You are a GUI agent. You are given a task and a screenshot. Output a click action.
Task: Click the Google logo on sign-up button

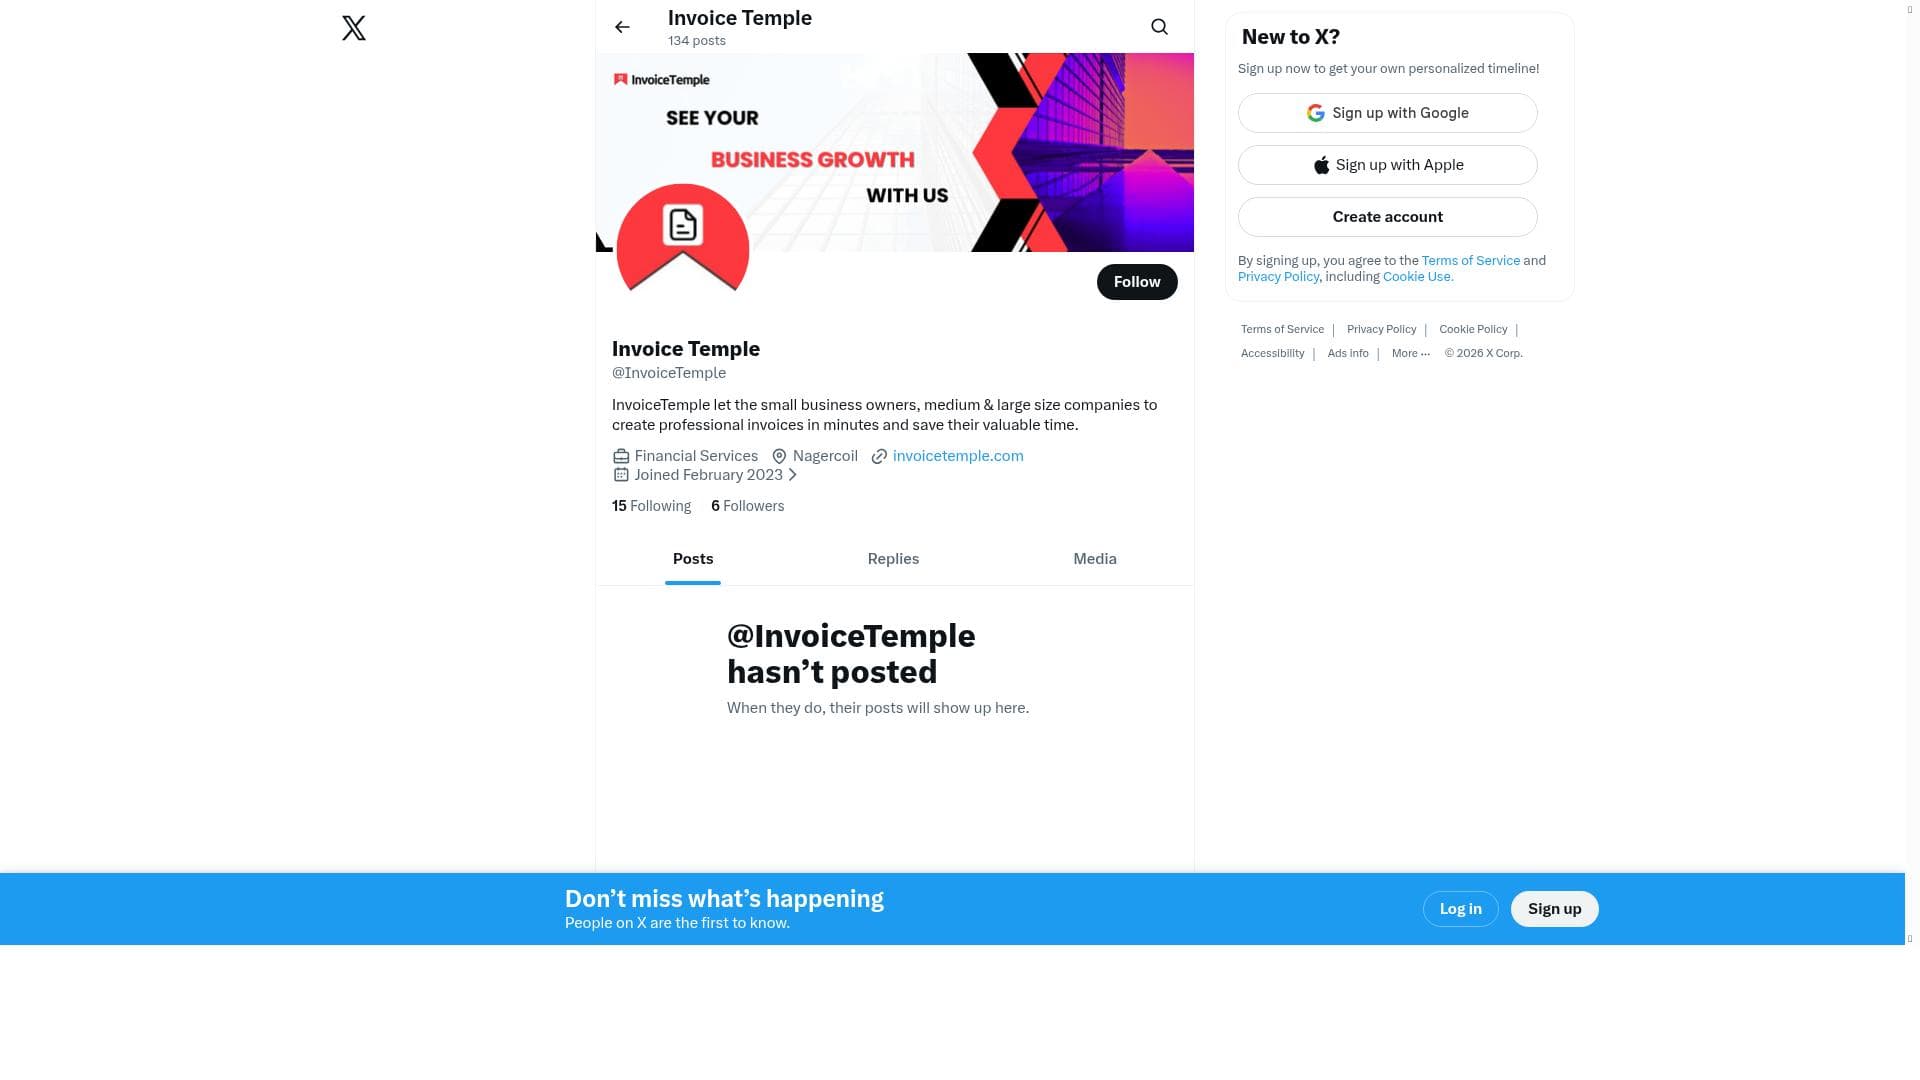pyautogui.click(x=1316, y=113)
